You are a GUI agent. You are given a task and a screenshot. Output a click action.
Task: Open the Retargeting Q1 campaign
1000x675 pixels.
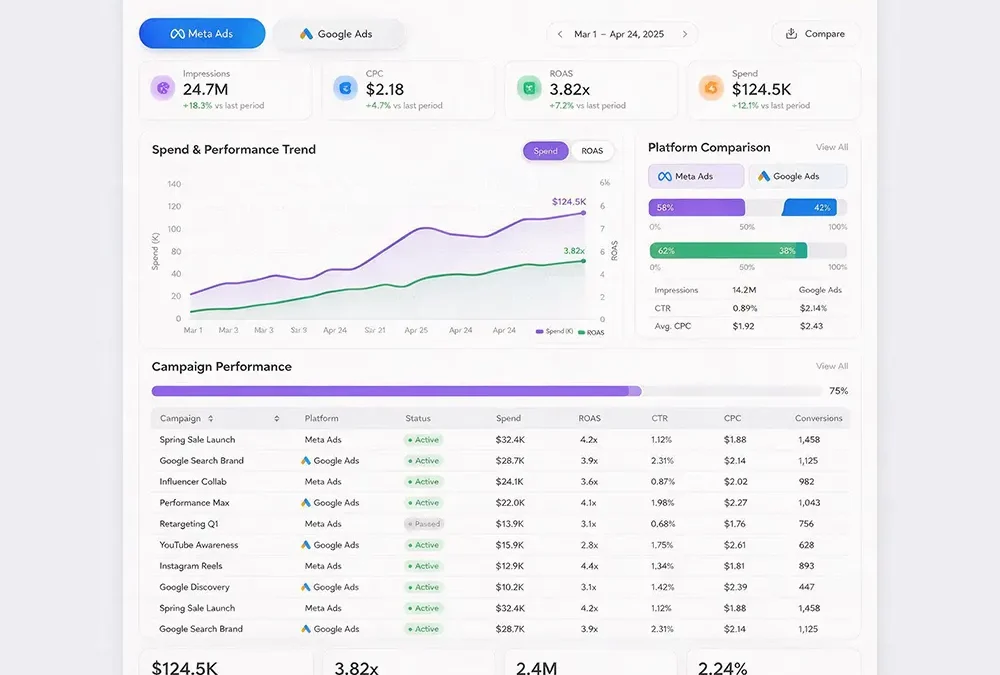(x=189, y=524)
